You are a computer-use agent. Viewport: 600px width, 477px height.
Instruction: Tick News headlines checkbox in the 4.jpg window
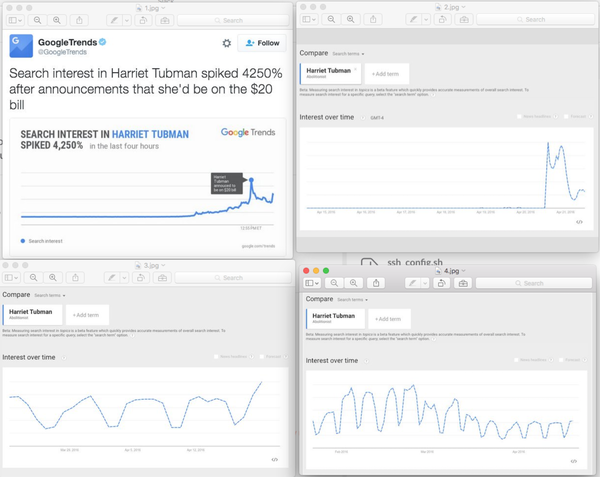point(516,360)
